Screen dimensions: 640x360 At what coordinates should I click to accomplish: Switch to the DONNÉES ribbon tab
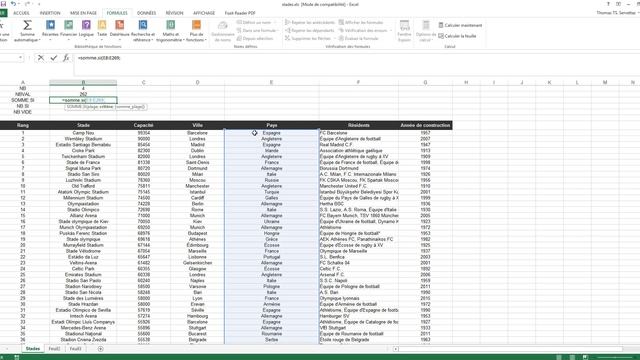pyautogui.click(x=147, y=13)
